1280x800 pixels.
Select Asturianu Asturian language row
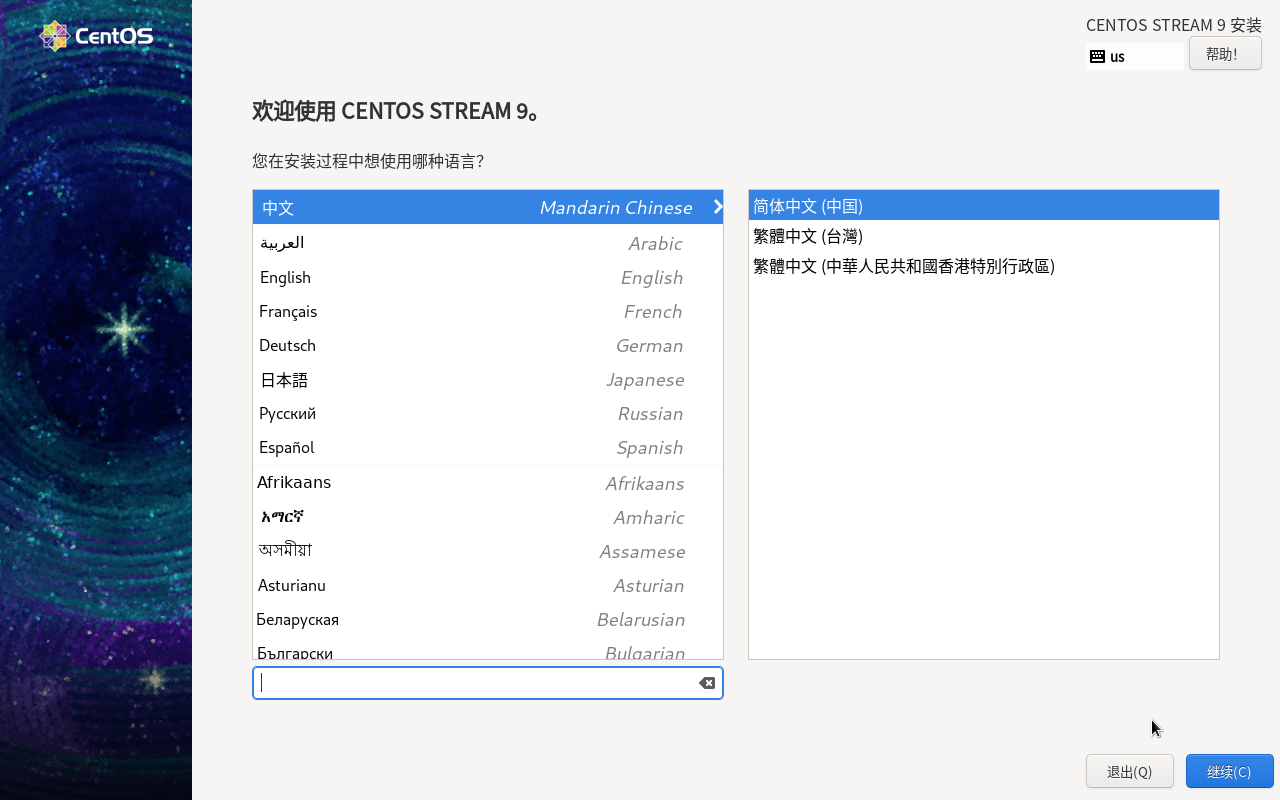pyautogui.click(x=488, y=585)
